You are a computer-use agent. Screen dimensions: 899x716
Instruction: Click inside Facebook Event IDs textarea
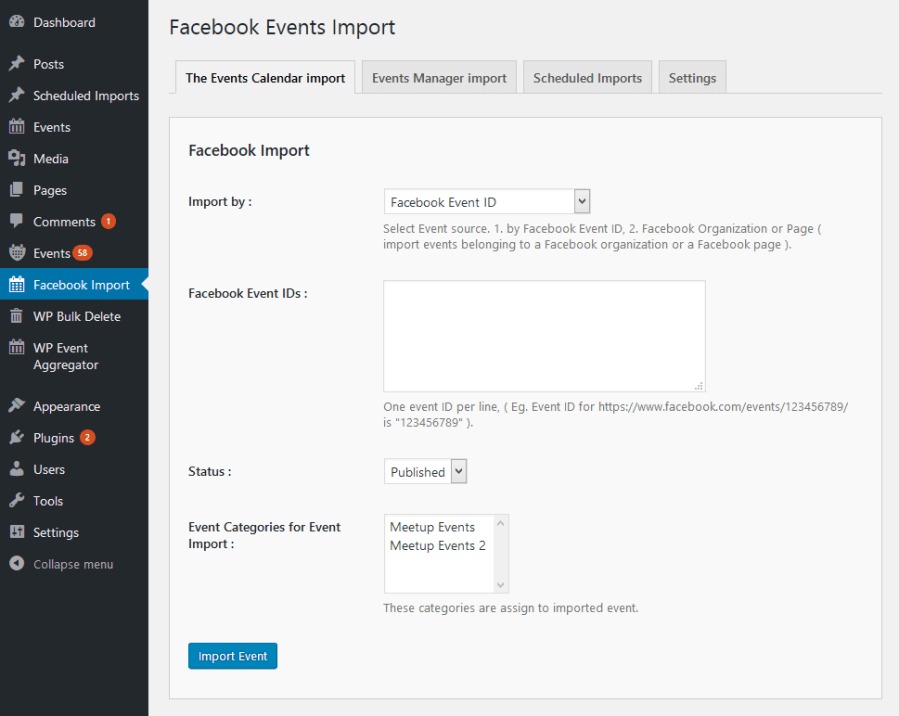coord(544,336)
